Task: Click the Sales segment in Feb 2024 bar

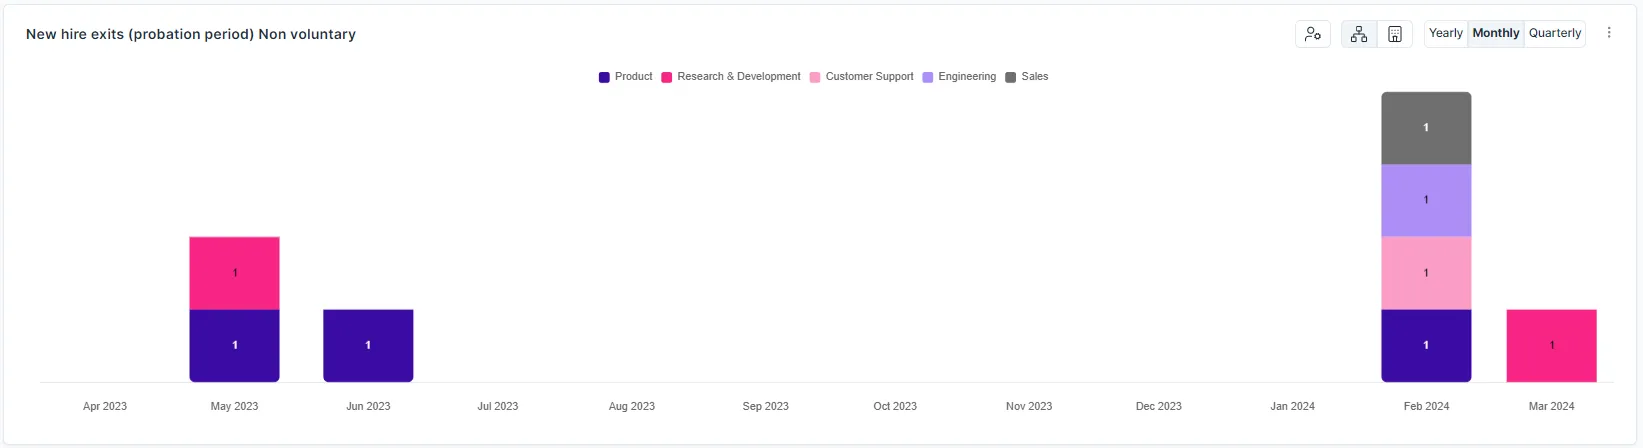Action: coord(1426,128)
